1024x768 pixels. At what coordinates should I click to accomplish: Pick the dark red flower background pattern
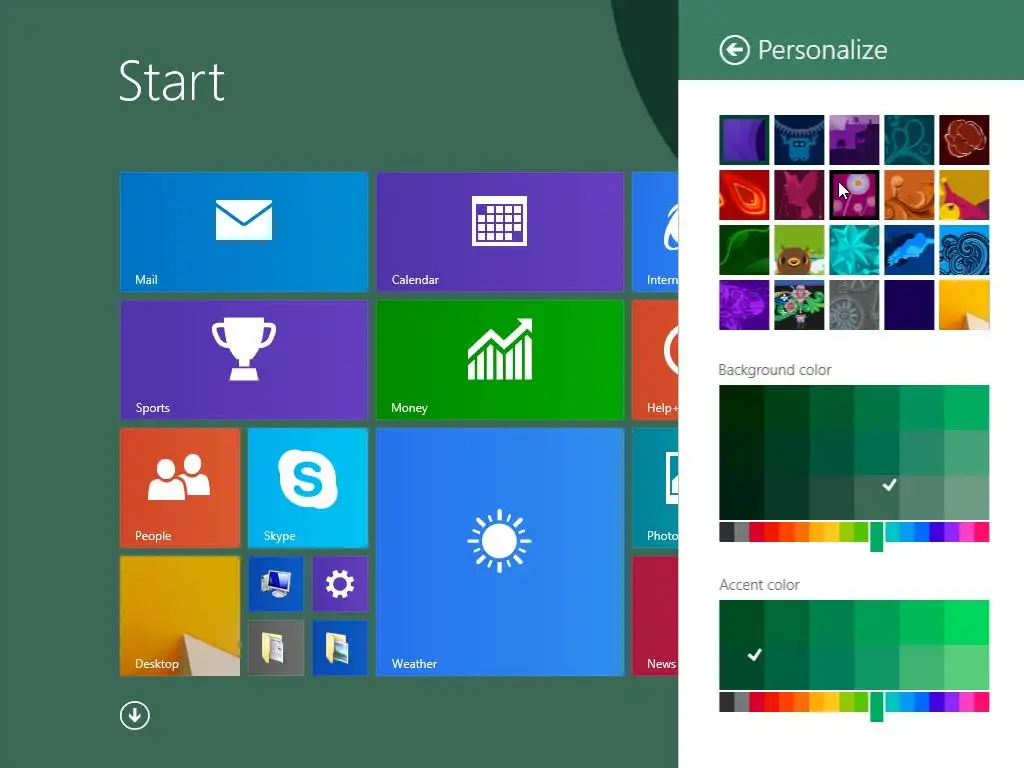964,140
